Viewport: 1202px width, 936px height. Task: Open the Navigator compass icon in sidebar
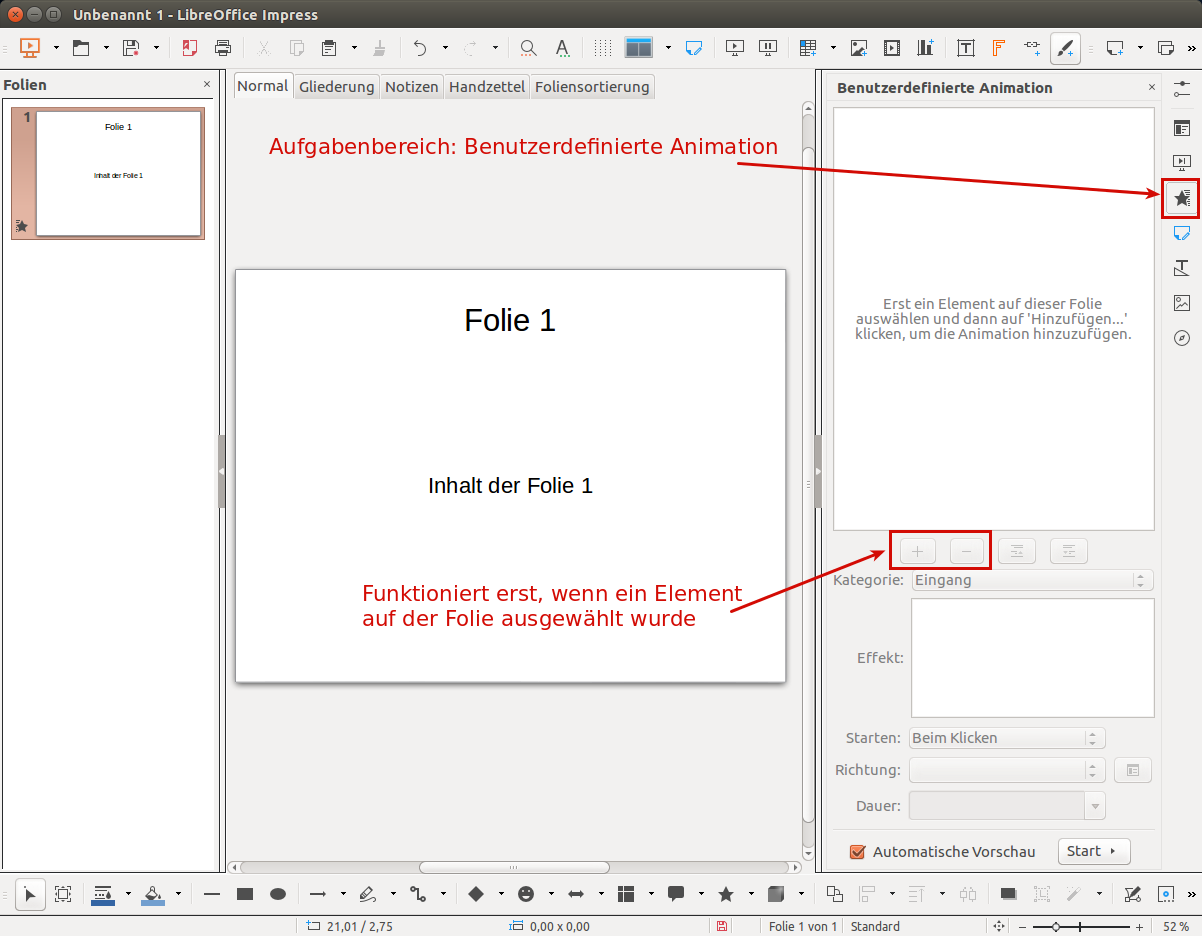(x=1182, y=338)
